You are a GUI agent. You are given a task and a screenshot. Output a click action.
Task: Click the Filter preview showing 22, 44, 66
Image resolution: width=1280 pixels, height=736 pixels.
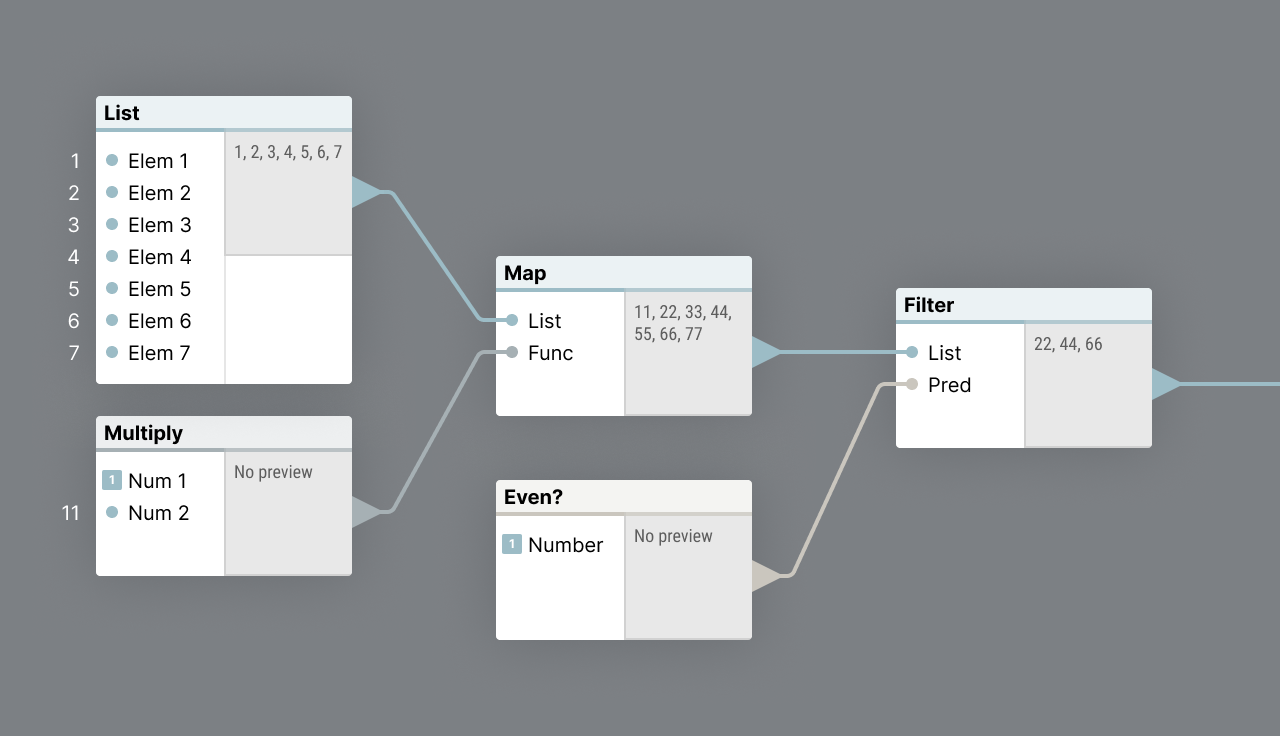coord(1087,385)
